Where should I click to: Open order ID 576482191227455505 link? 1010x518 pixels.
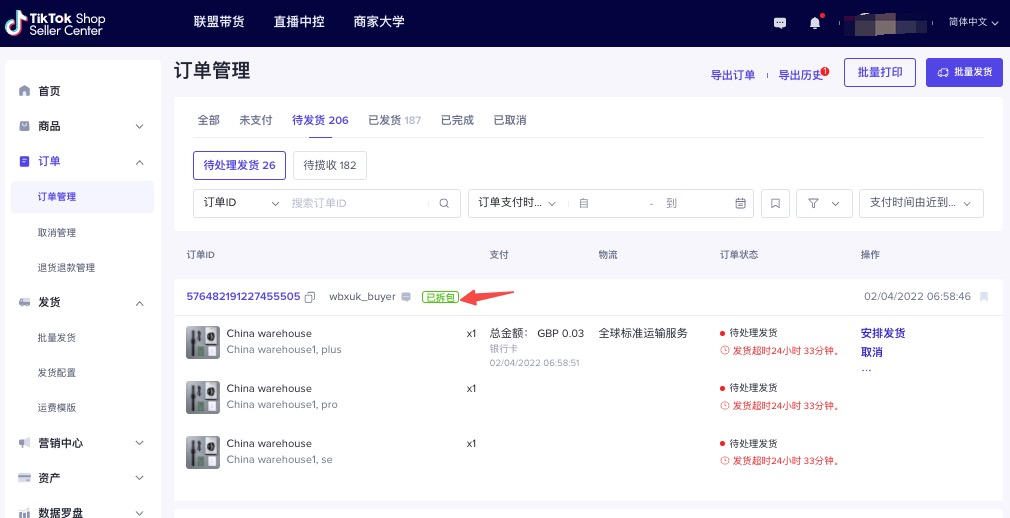tap(243, 296)
